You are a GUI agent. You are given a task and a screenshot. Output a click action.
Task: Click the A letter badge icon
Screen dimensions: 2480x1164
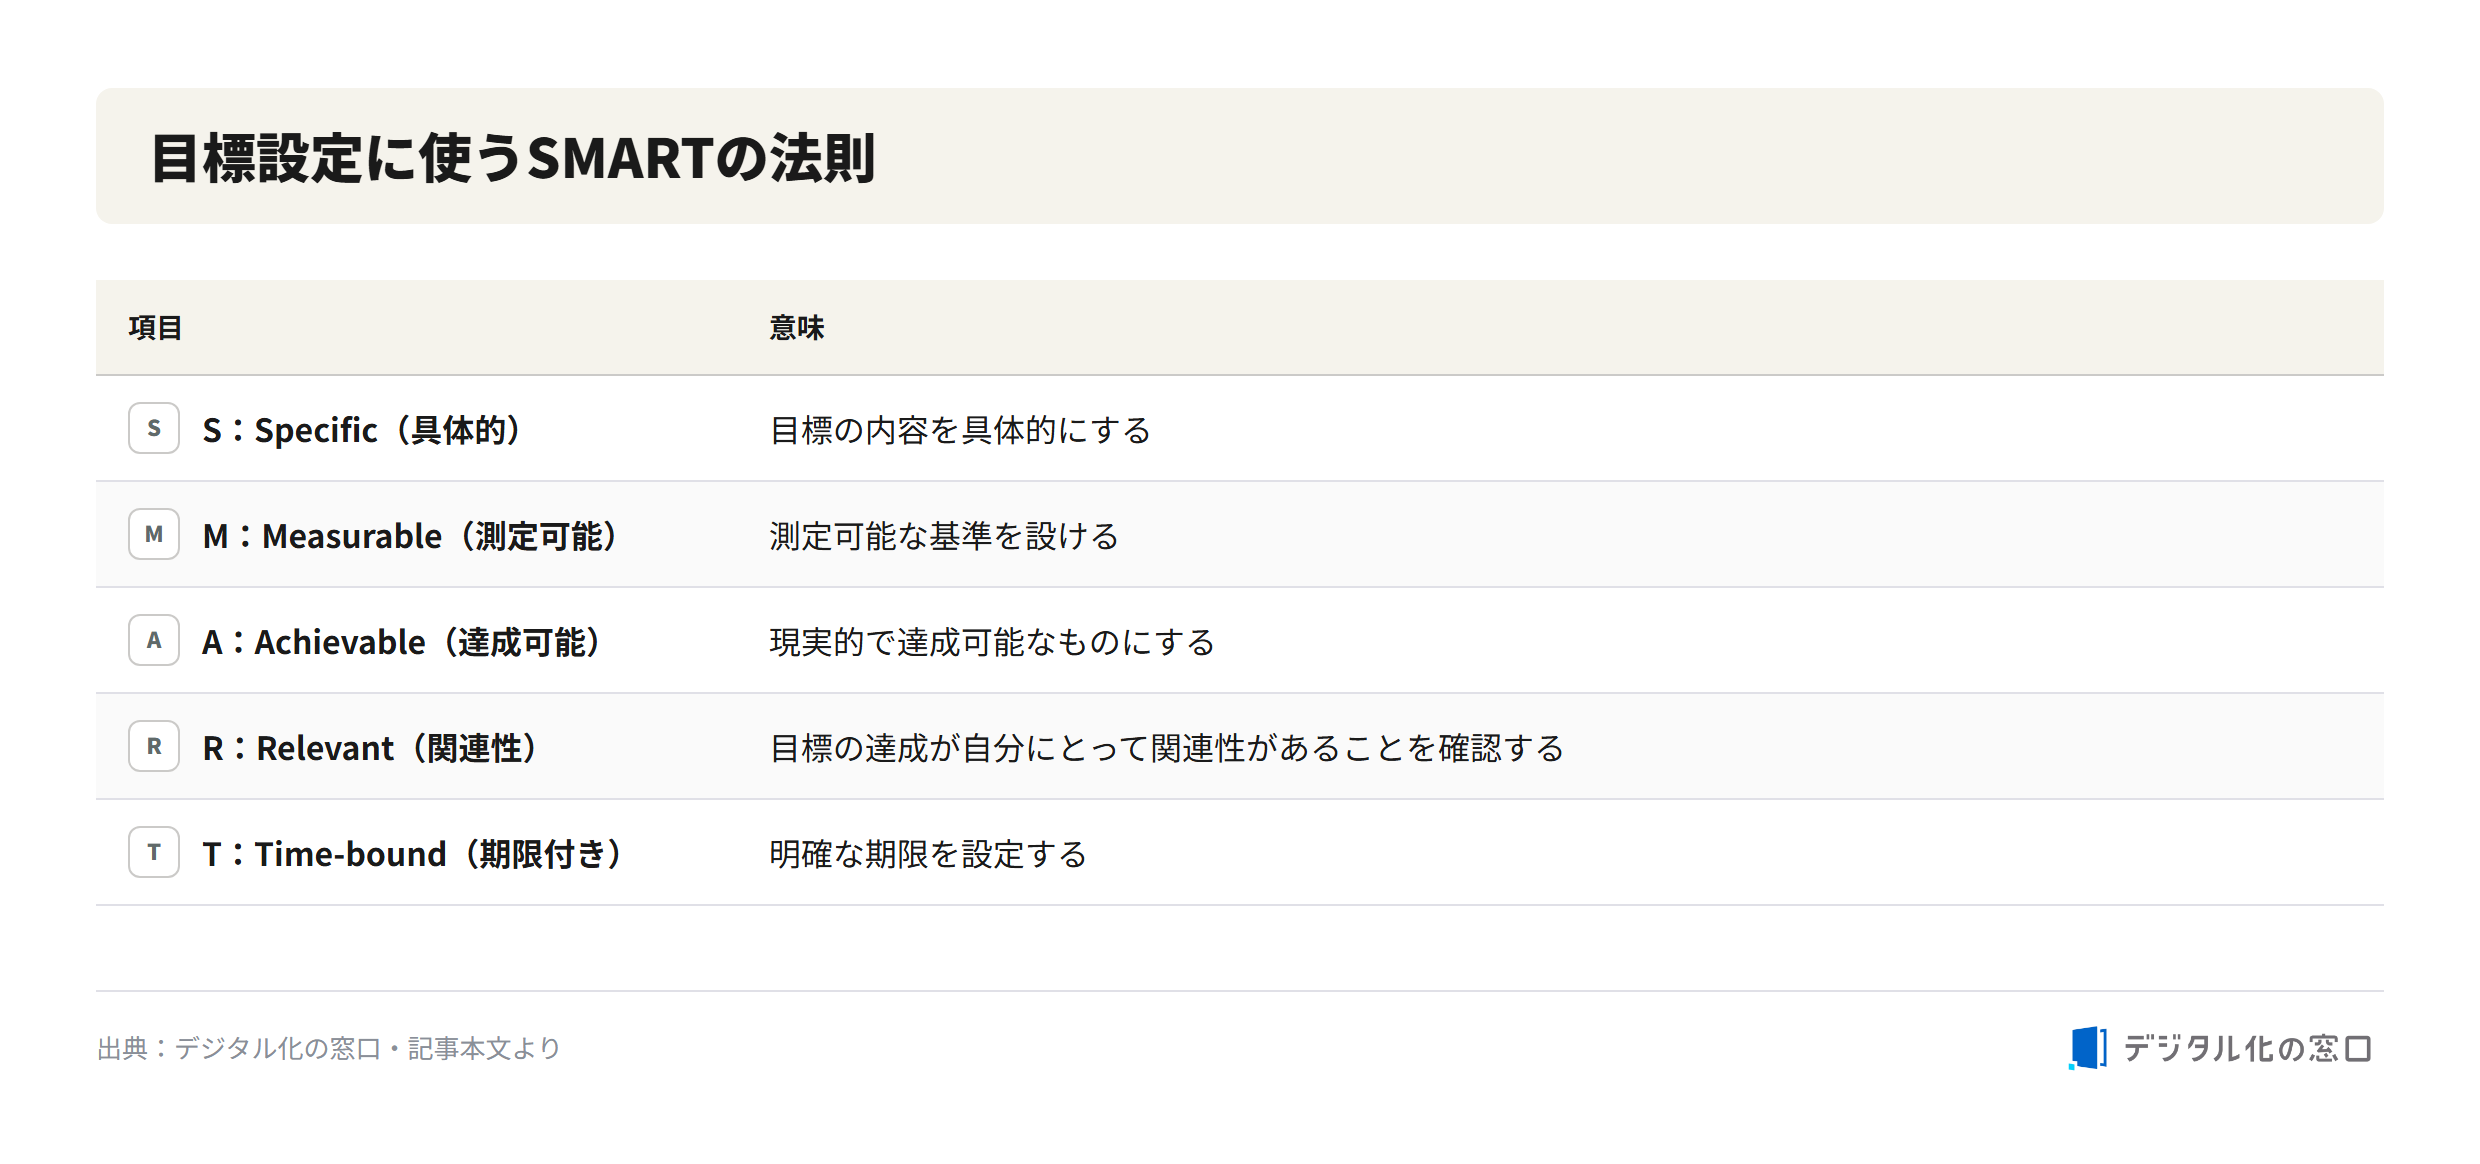[154, 640]
